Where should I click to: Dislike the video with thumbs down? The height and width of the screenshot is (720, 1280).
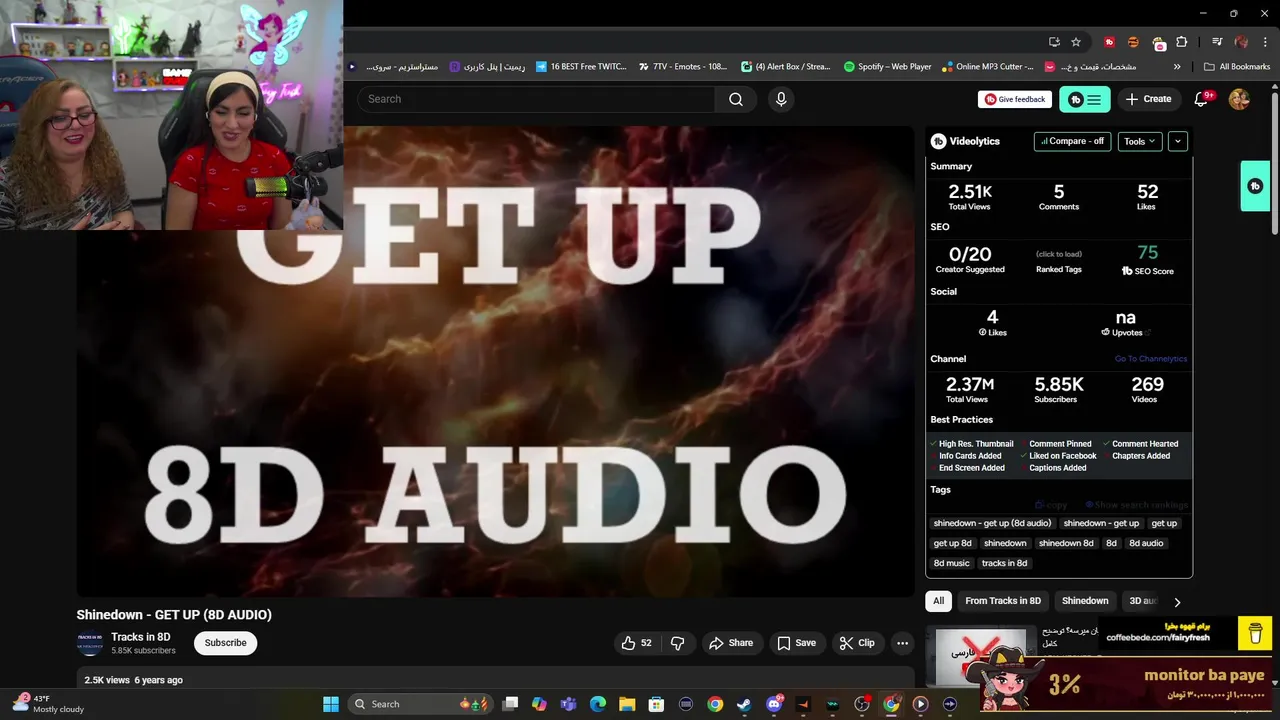[677, 643]
